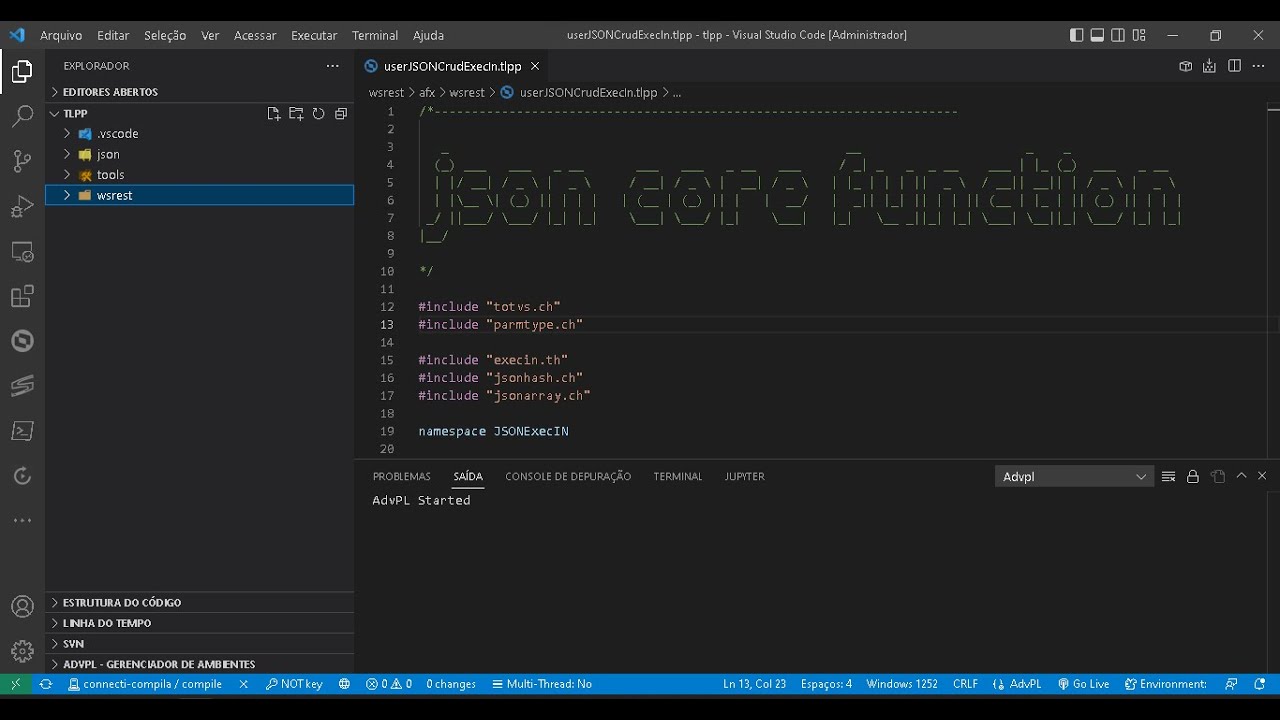Image resolution: width=1280 pixels, height=720 pixels.
Task: Clear the output panel
Action: 1168,477
